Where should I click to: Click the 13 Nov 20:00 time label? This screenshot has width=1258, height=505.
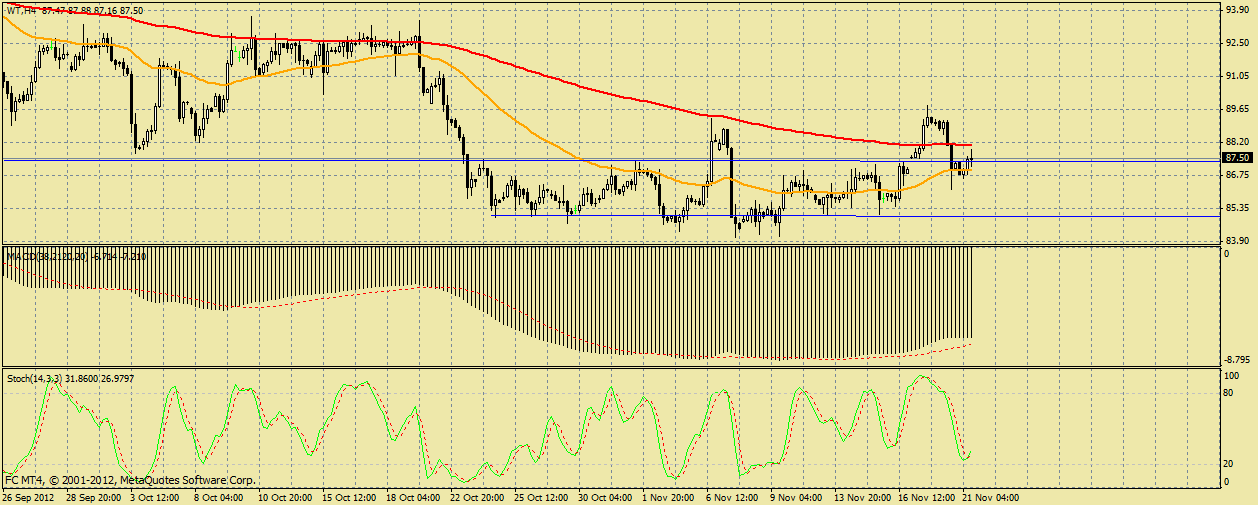coord(862,497)
